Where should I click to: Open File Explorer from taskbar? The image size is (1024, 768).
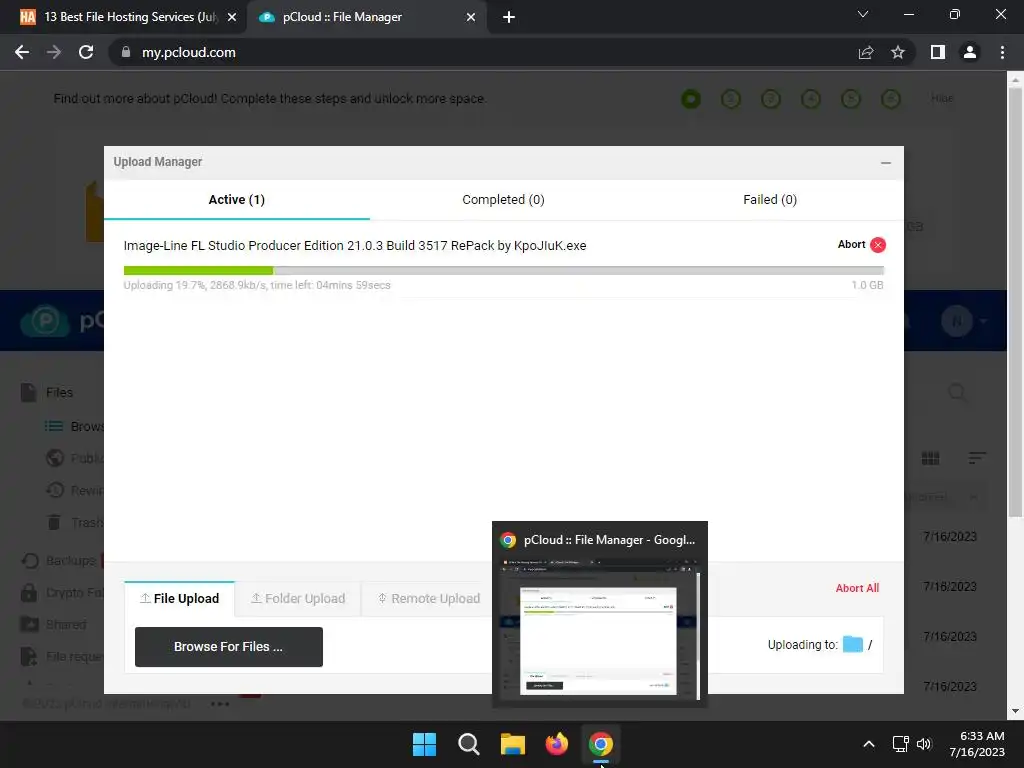point(513,744)
